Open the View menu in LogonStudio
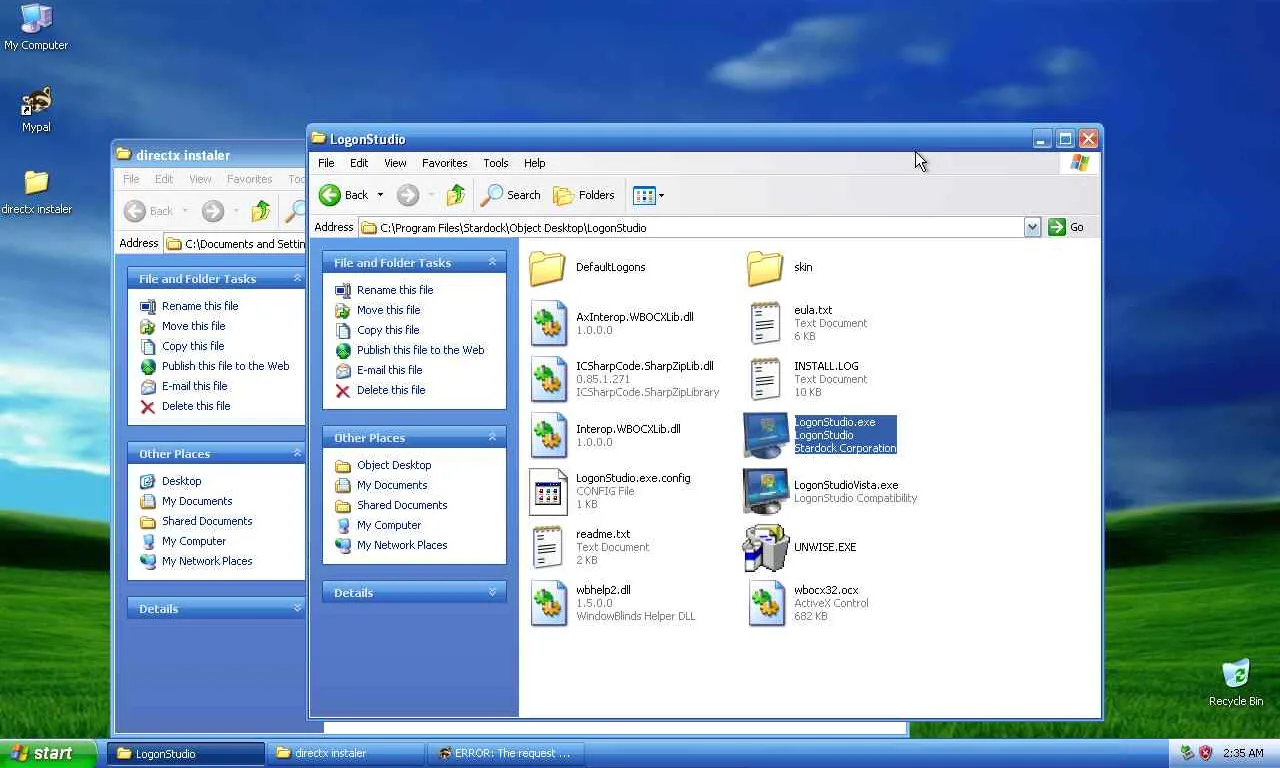The width and height of the screenshot is (1280, 768). 395,163
